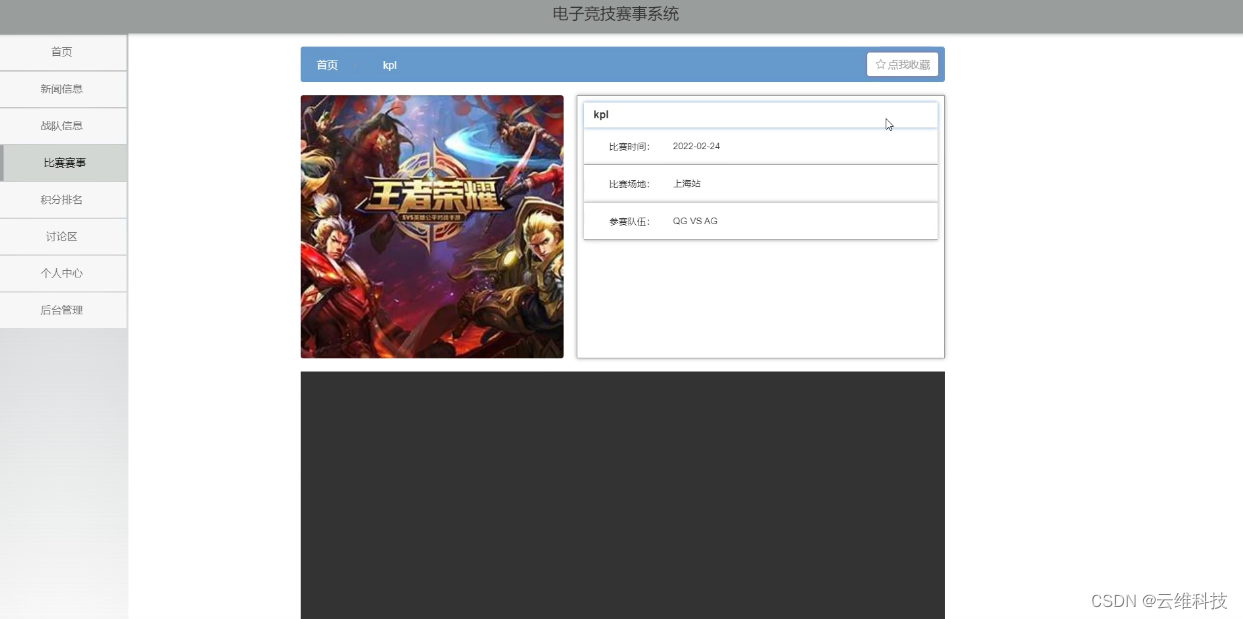View 积分排名 in the sidebar
This screenshot has height=619, width=1243.
[x=63, y=200]
